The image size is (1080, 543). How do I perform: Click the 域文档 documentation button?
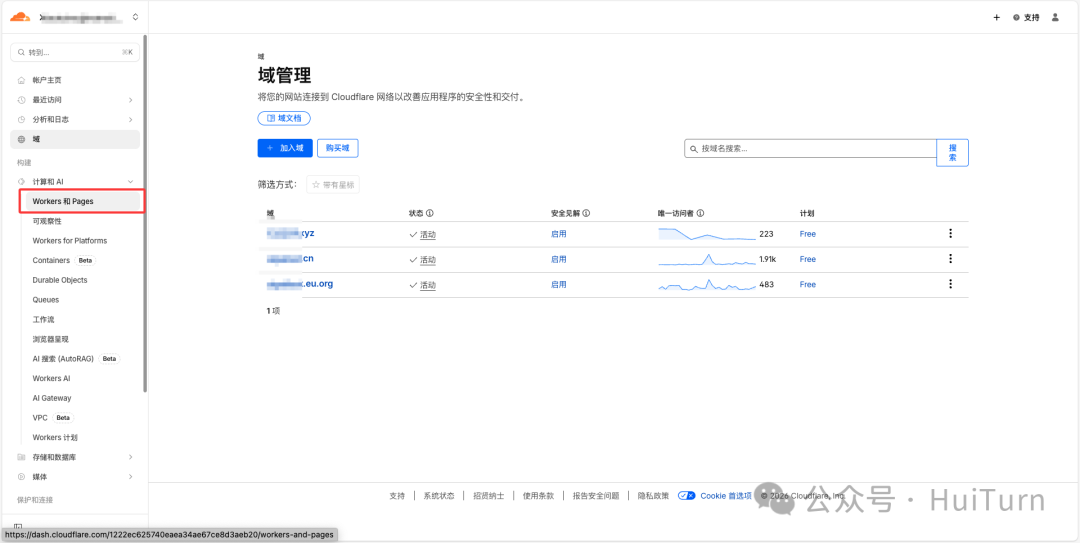(284, 119)
